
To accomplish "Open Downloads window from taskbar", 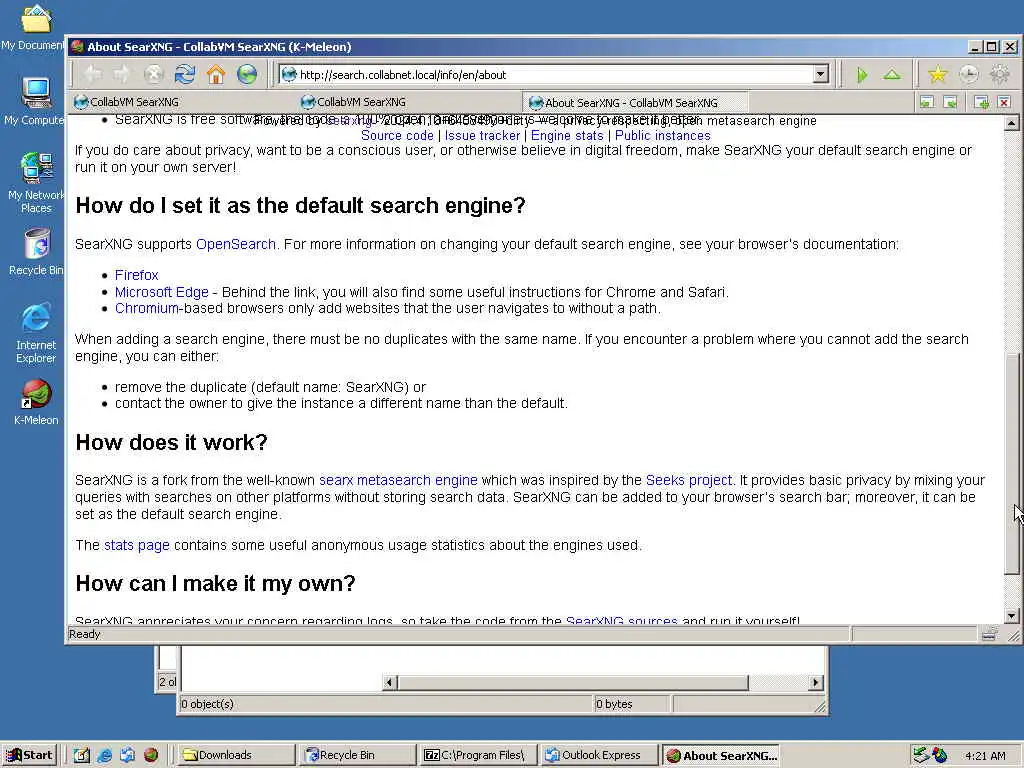I will point(235,755).
